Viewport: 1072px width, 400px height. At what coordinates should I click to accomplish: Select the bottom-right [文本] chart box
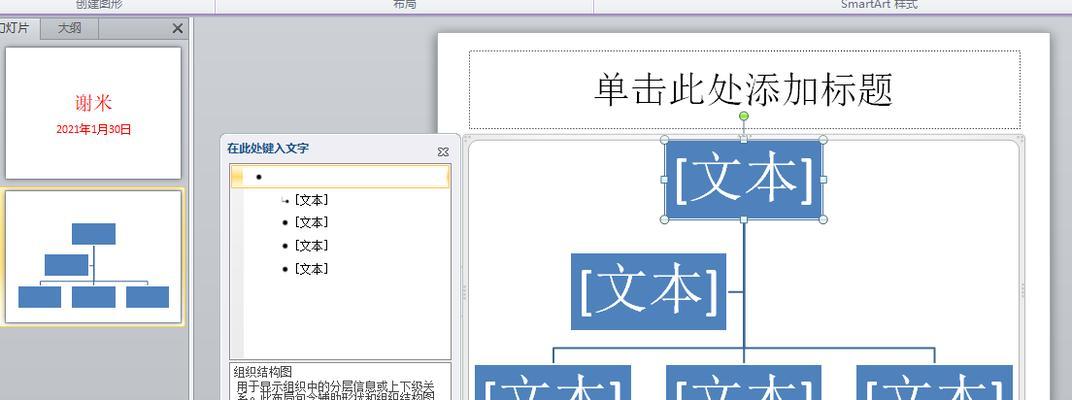pyautogui.click(x=934, y=382)
